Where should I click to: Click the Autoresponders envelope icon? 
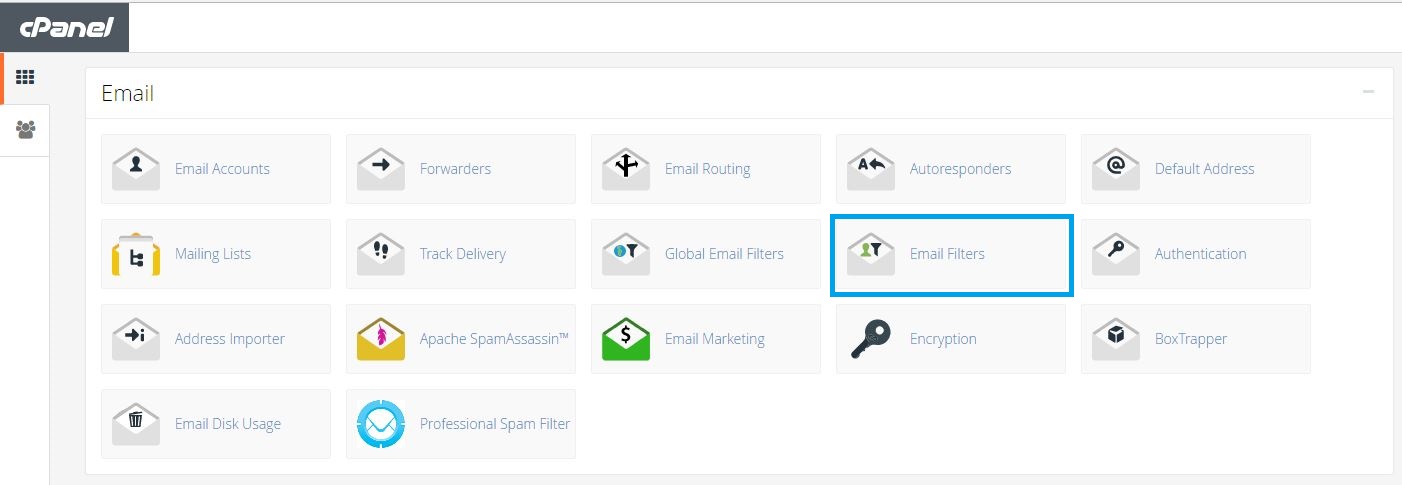coord(871,169)
